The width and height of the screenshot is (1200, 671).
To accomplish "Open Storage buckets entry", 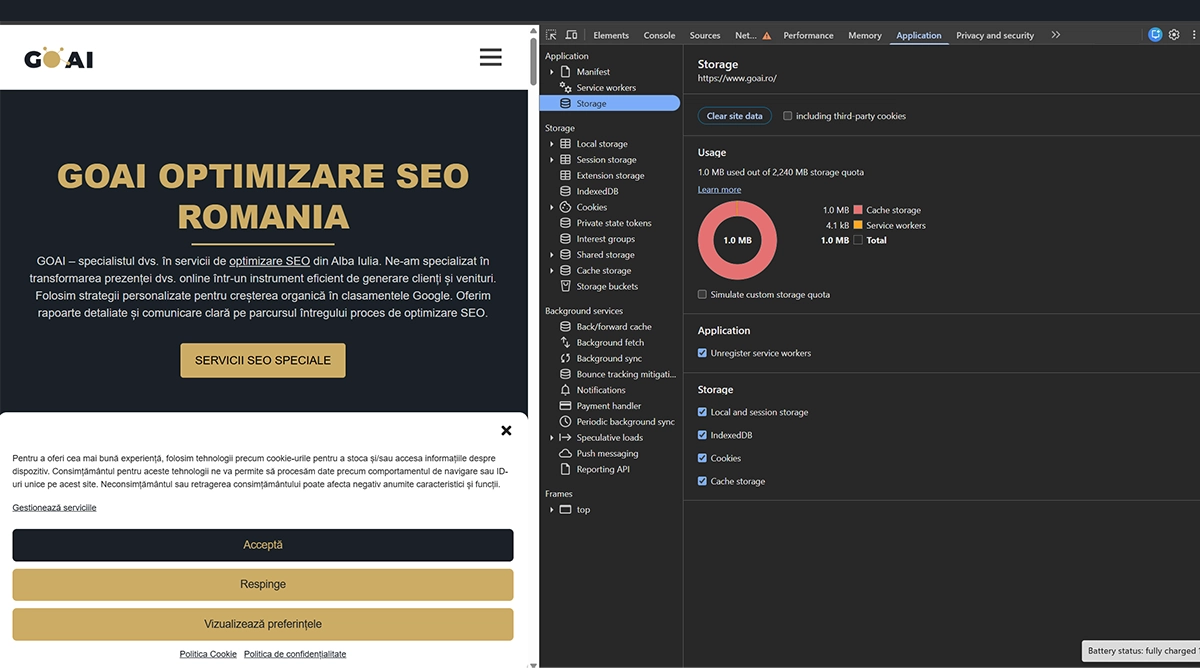I will point(607,286).
